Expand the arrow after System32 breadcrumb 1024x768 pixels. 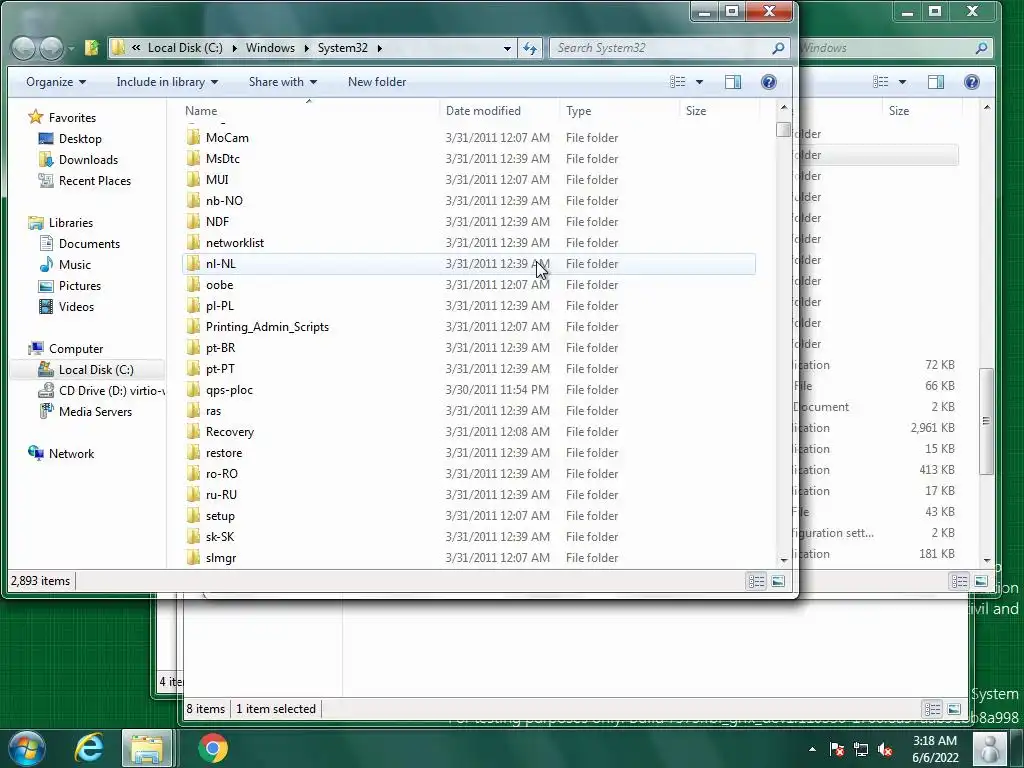coord(379,48)
